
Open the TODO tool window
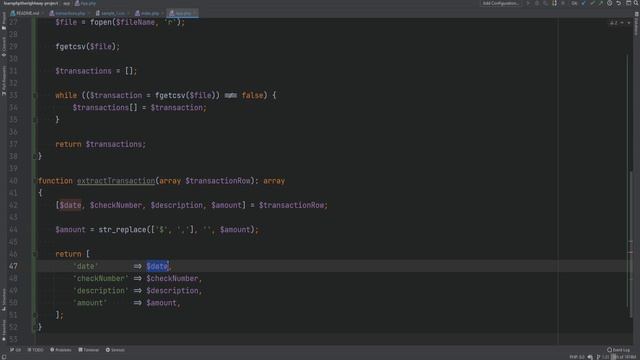tap(35, 350)
